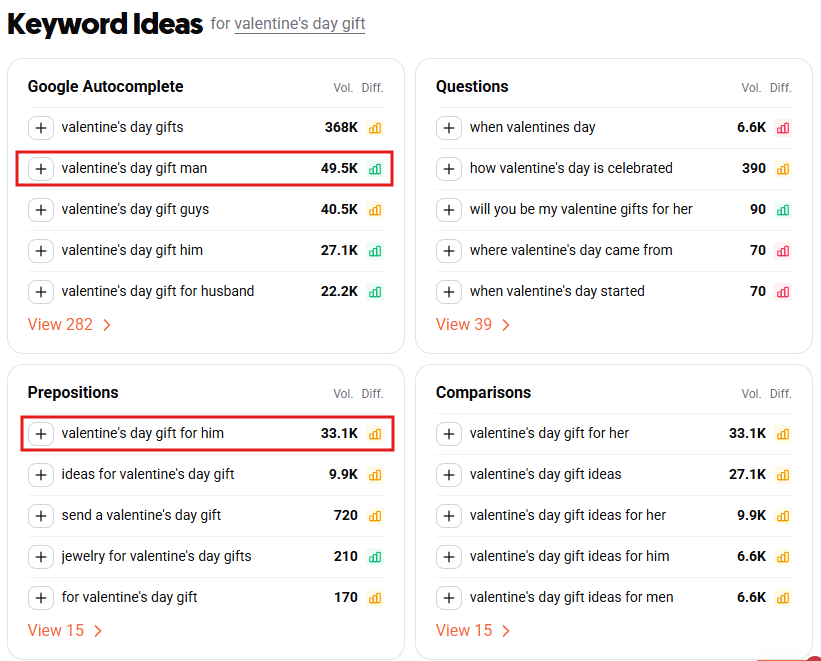Select keyword "where valentine's day came from"
This screenshot has height=661, width=821.
[571, 250]
